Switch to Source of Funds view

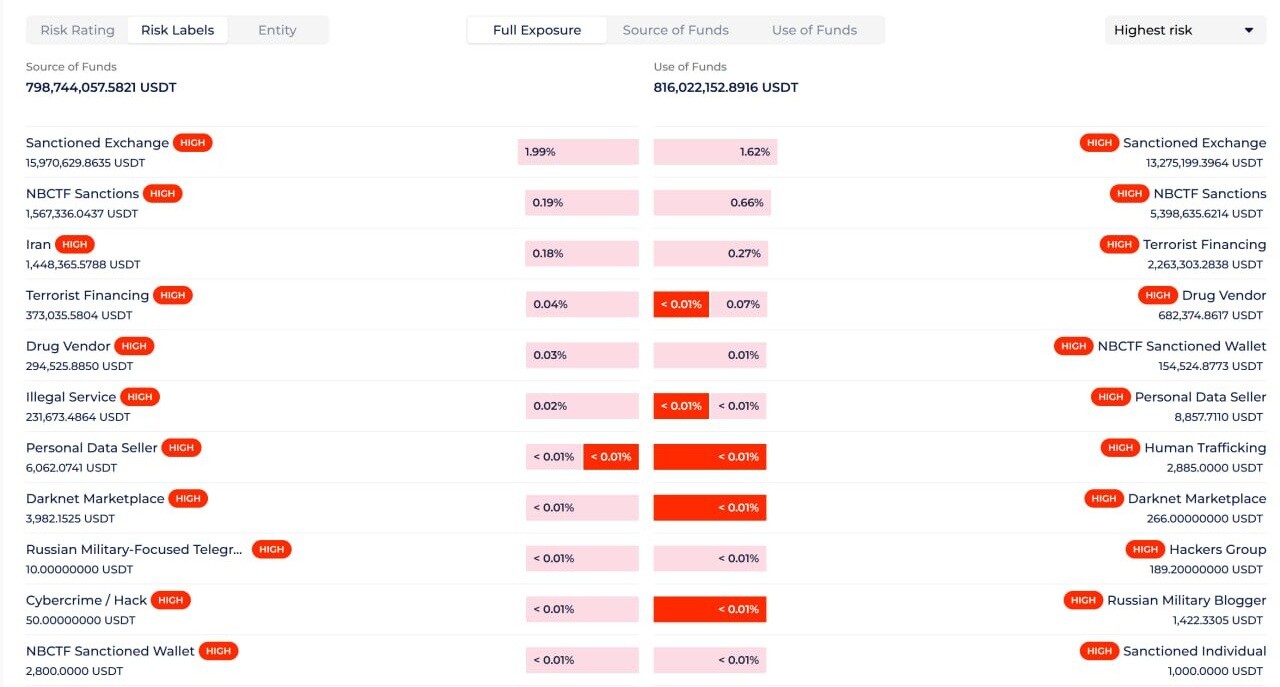(x=675, y=30)
